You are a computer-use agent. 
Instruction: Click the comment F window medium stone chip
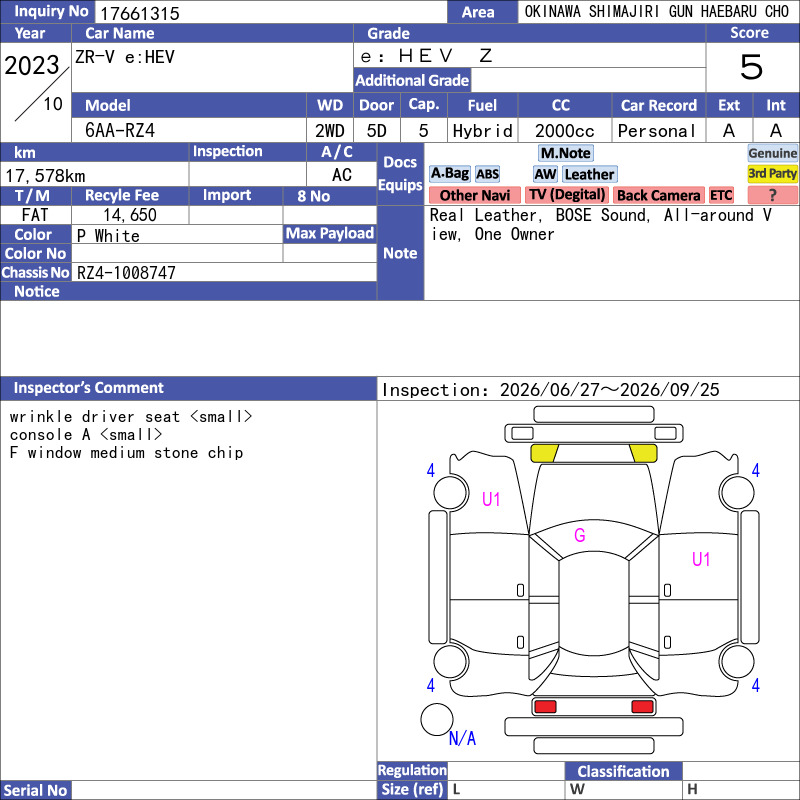coord(126,453)
